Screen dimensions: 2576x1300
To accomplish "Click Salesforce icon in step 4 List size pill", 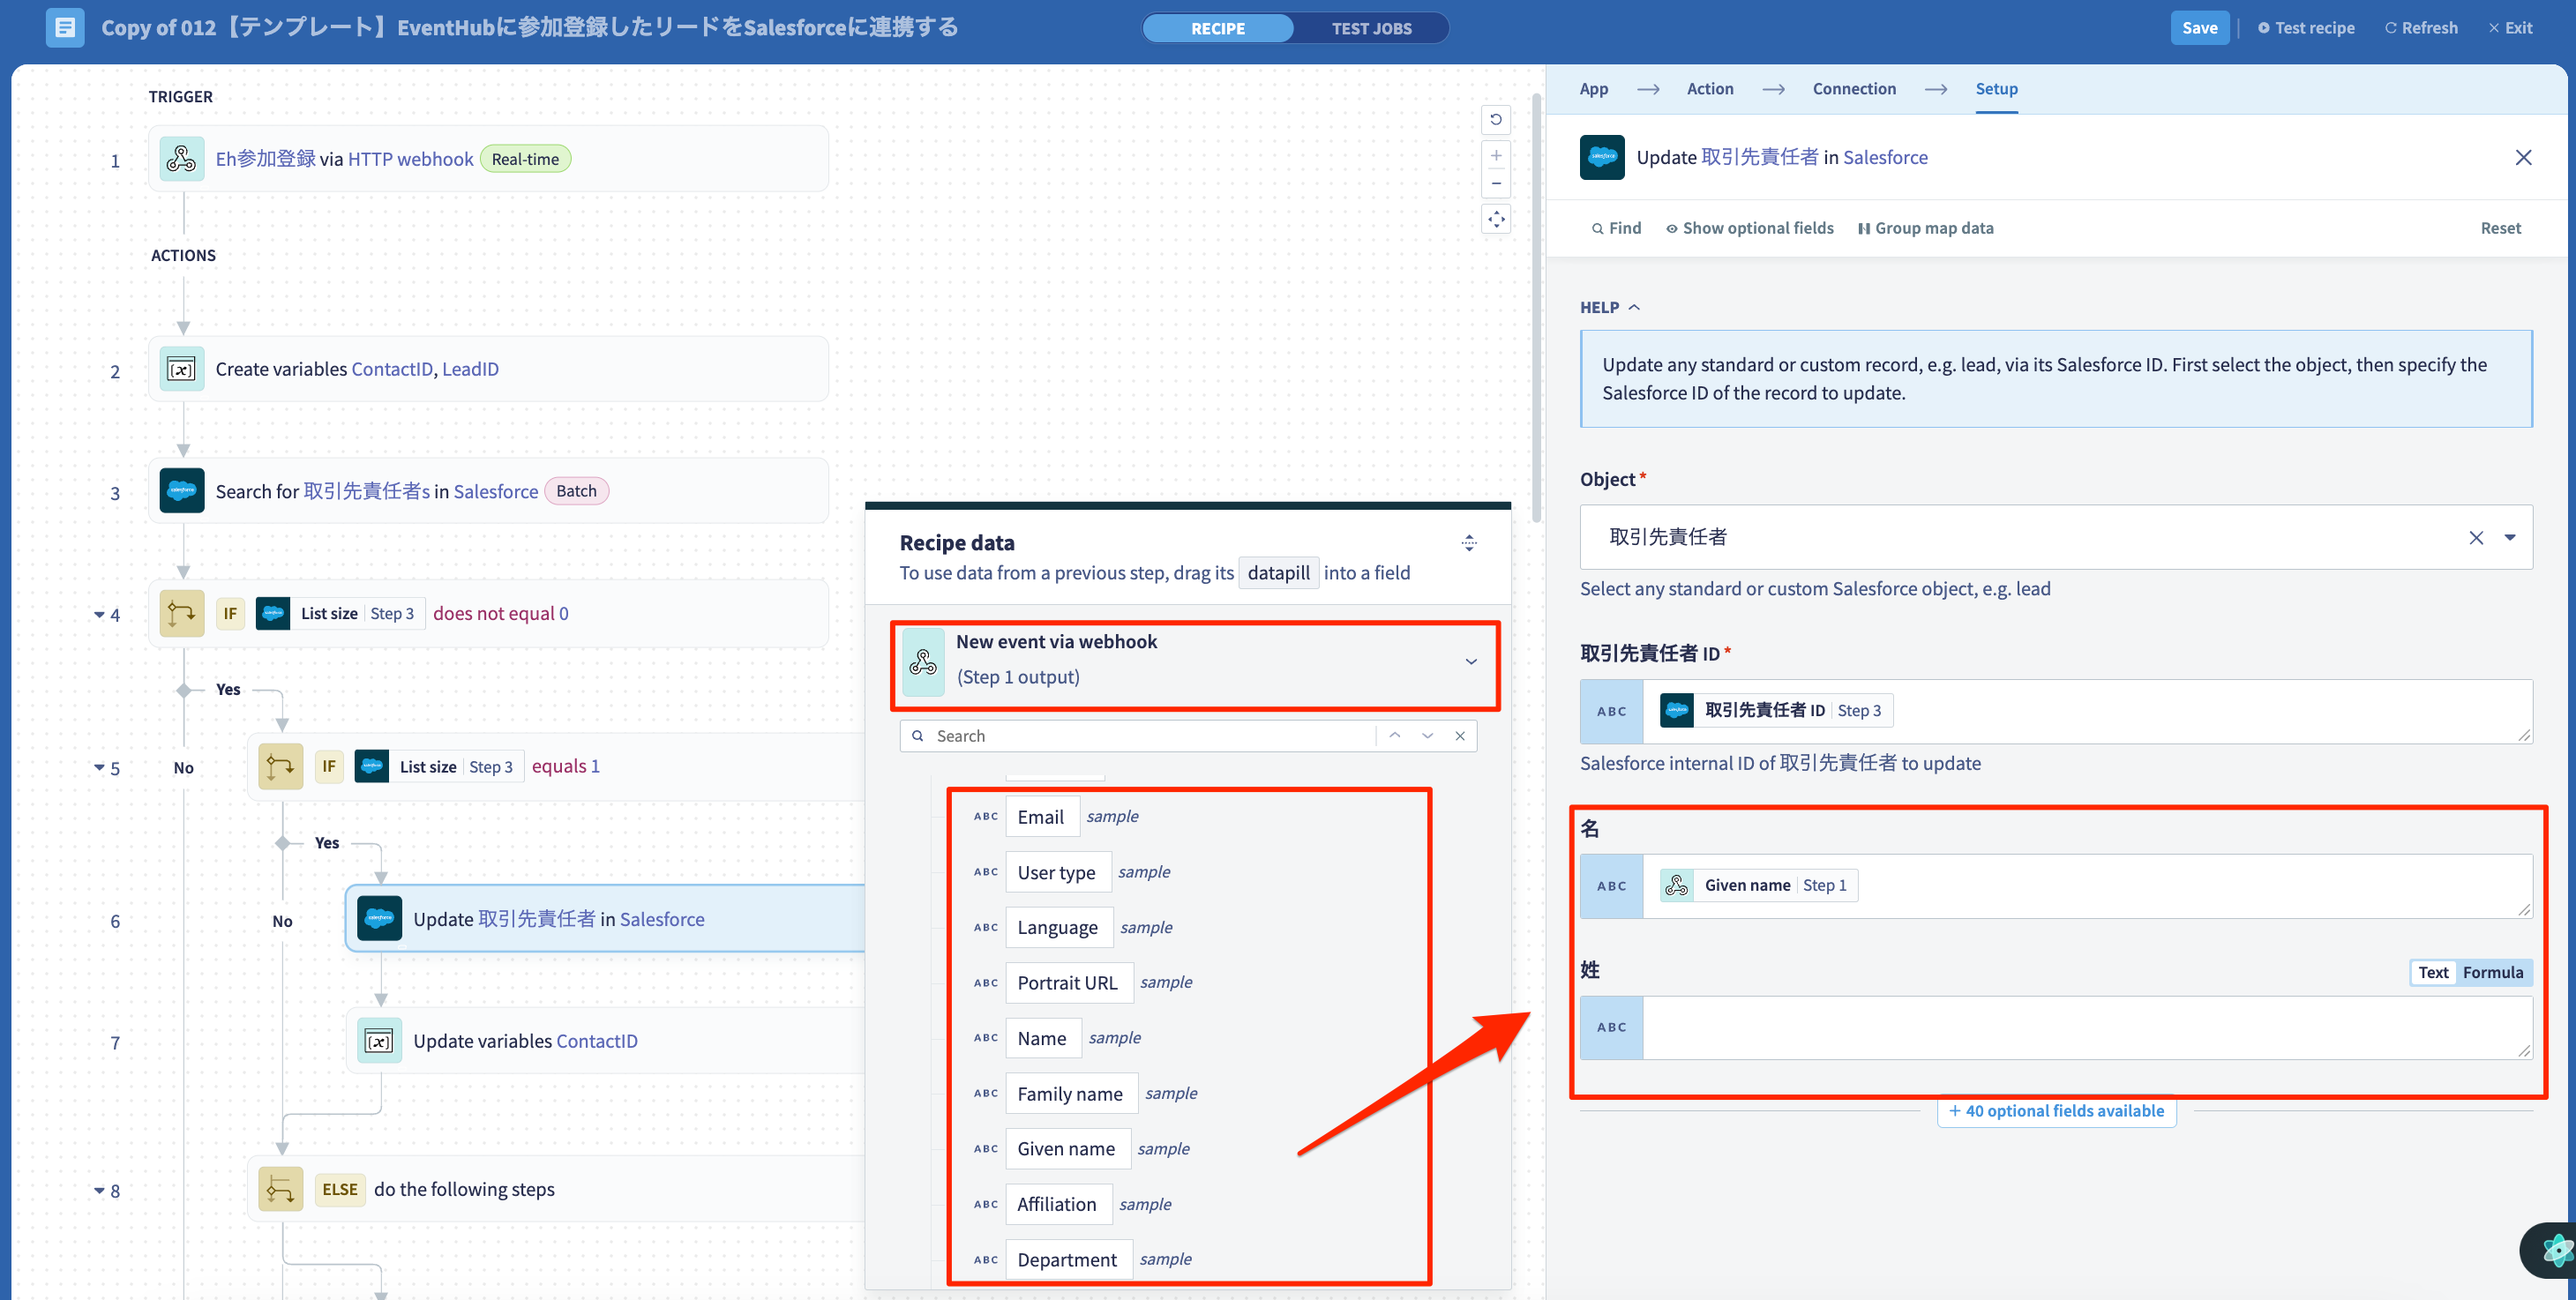I will (272, 613).
